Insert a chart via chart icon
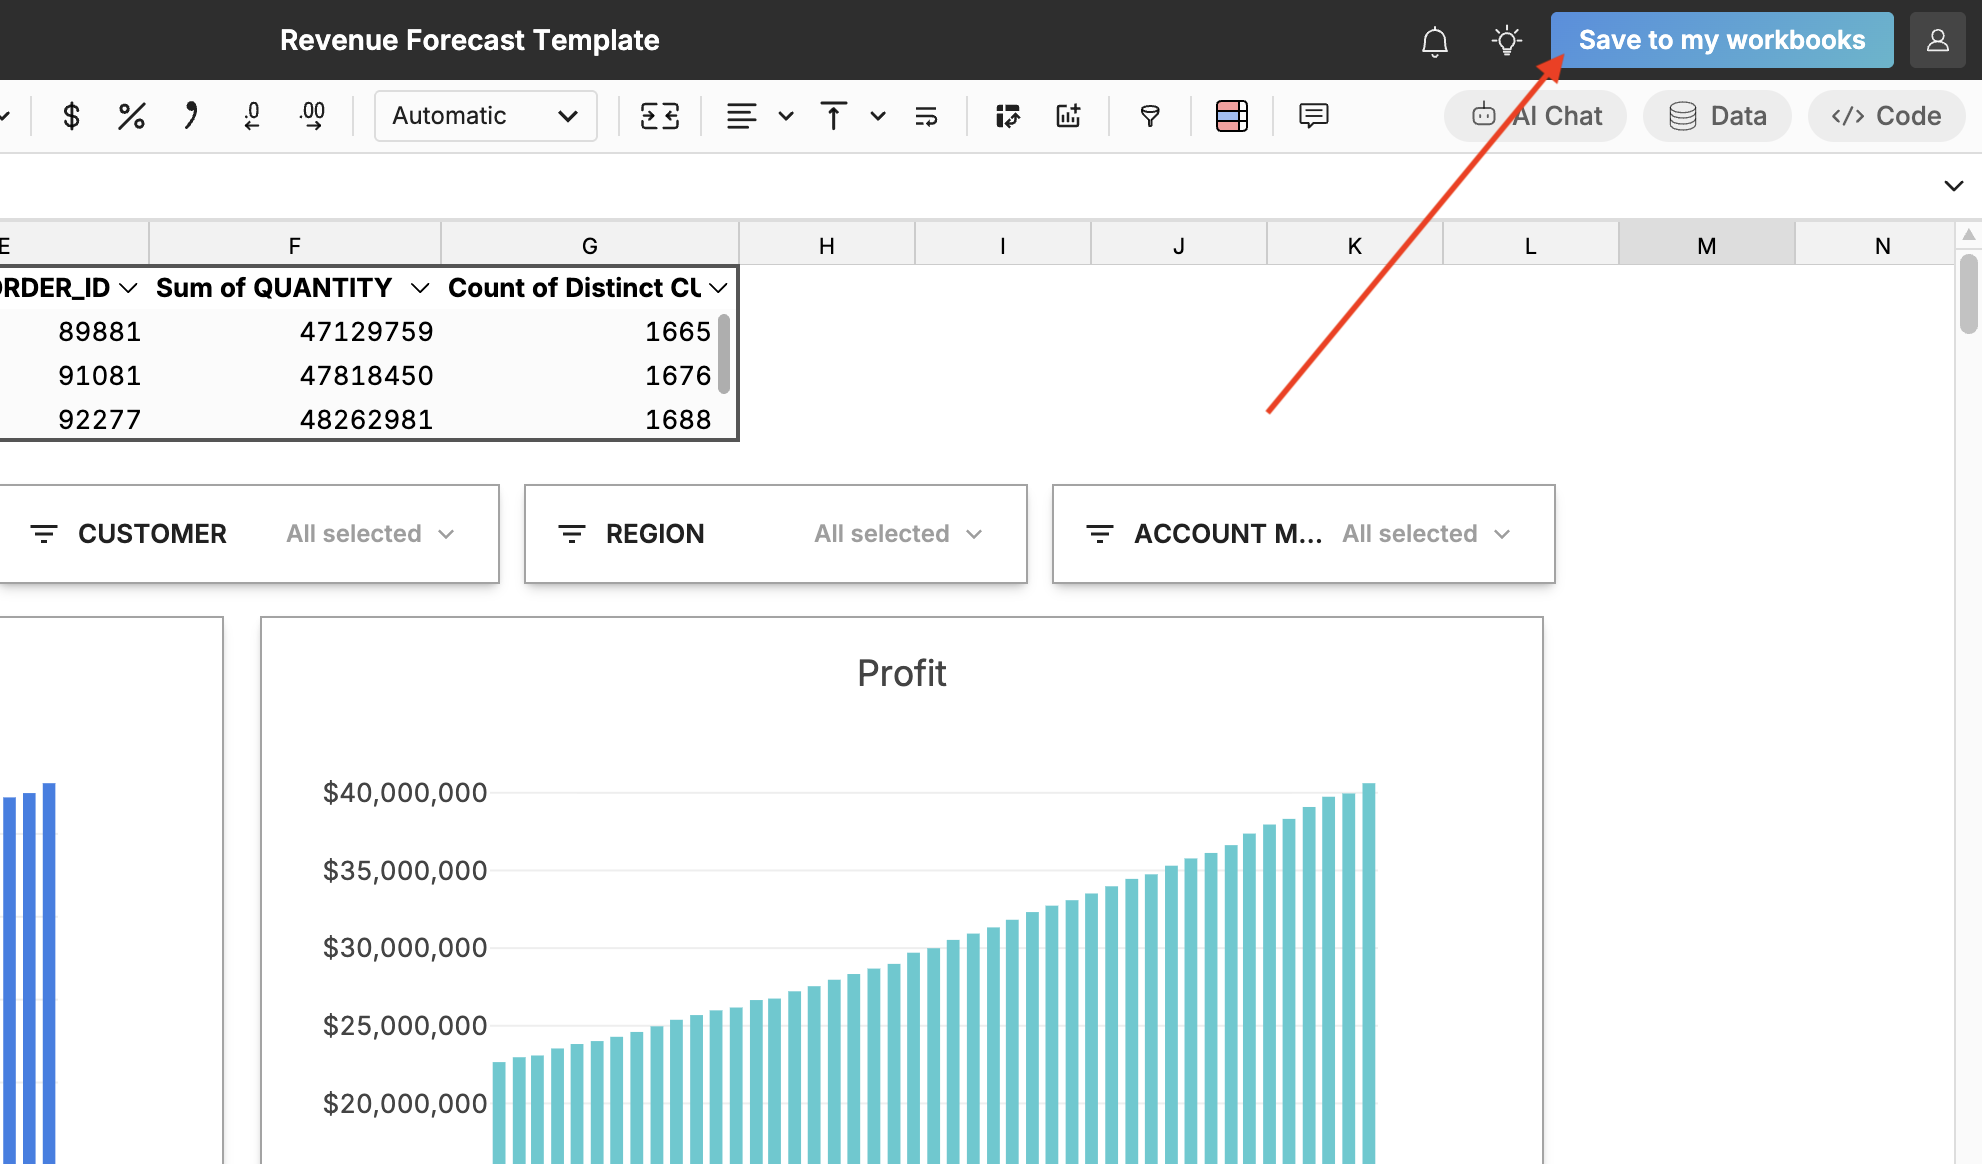The width and height of the screenshot is (1982, 1164). (1068, 116)
